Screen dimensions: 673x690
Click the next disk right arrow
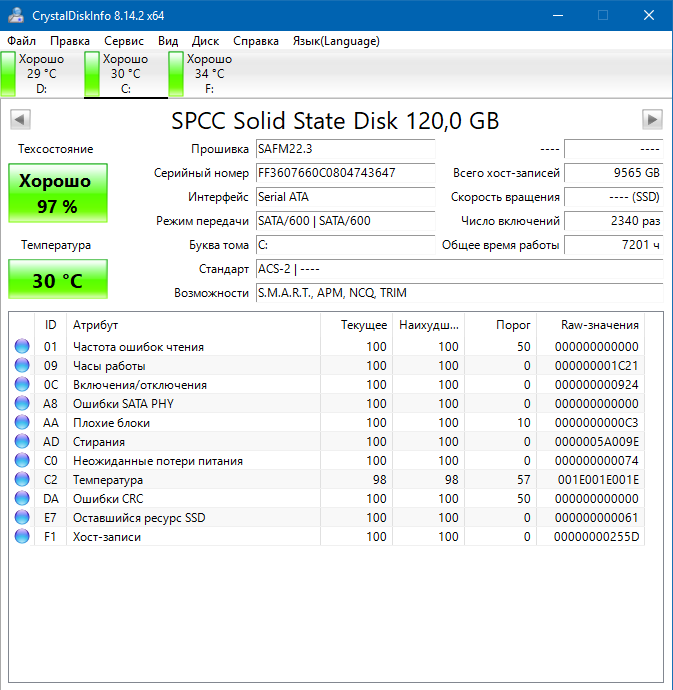click(652, 120)
